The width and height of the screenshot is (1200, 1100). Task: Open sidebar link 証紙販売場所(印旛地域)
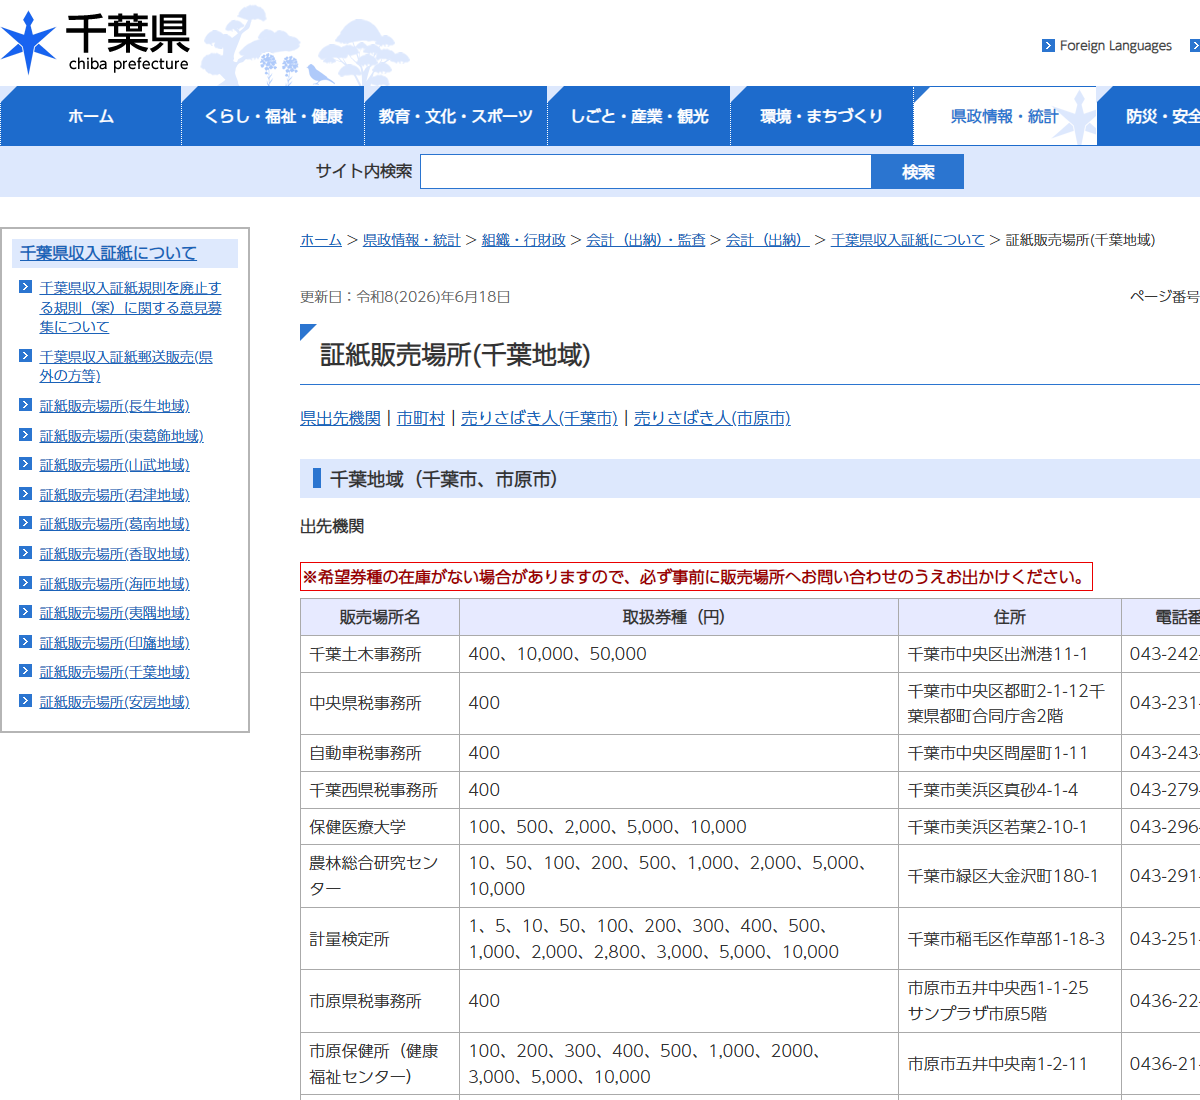tap(115, 642)
